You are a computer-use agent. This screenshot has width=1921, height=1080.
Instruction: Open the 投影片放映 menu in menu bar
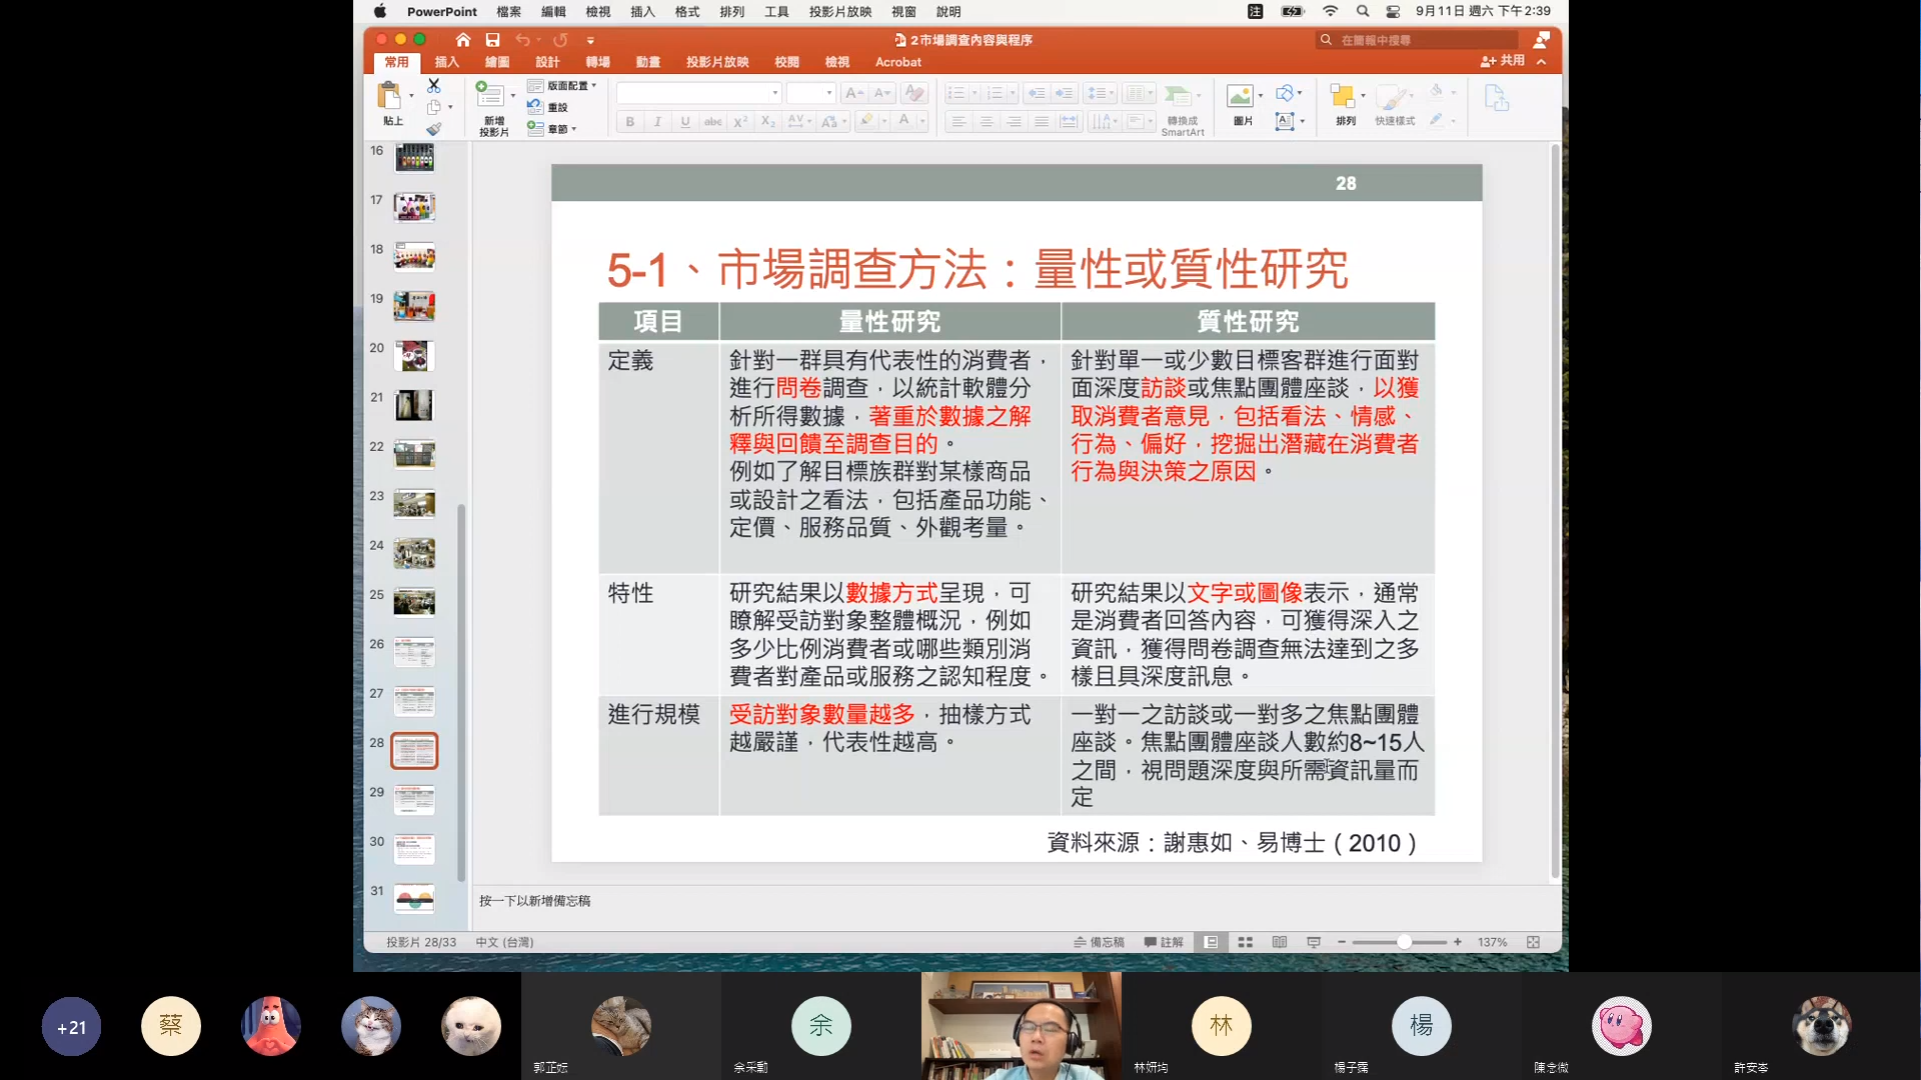840,12
